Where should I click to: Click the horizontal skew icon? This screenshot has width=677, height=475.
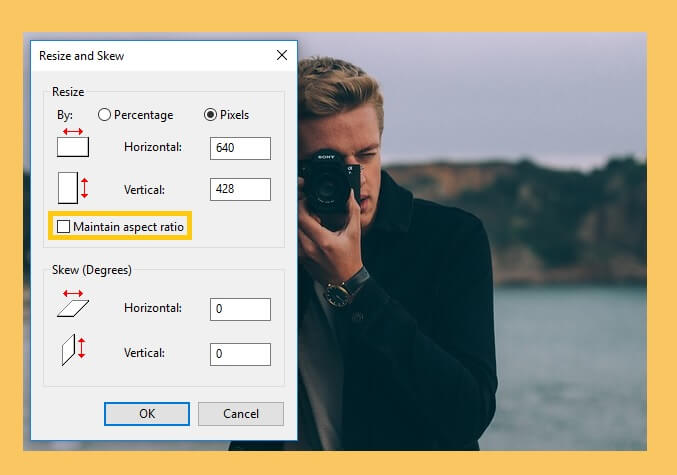pyautogui.click(x=73, y=304)
